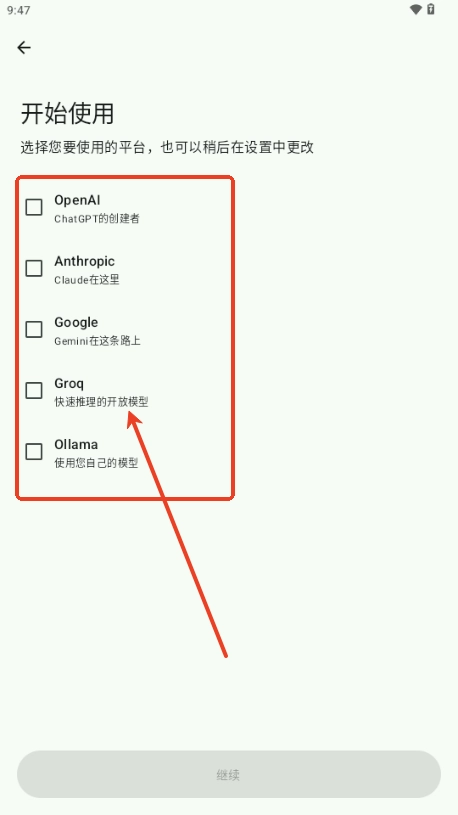Tap the 继续 continue button
The width and height of the screenshot is (458, 815).
click(229, 774)
